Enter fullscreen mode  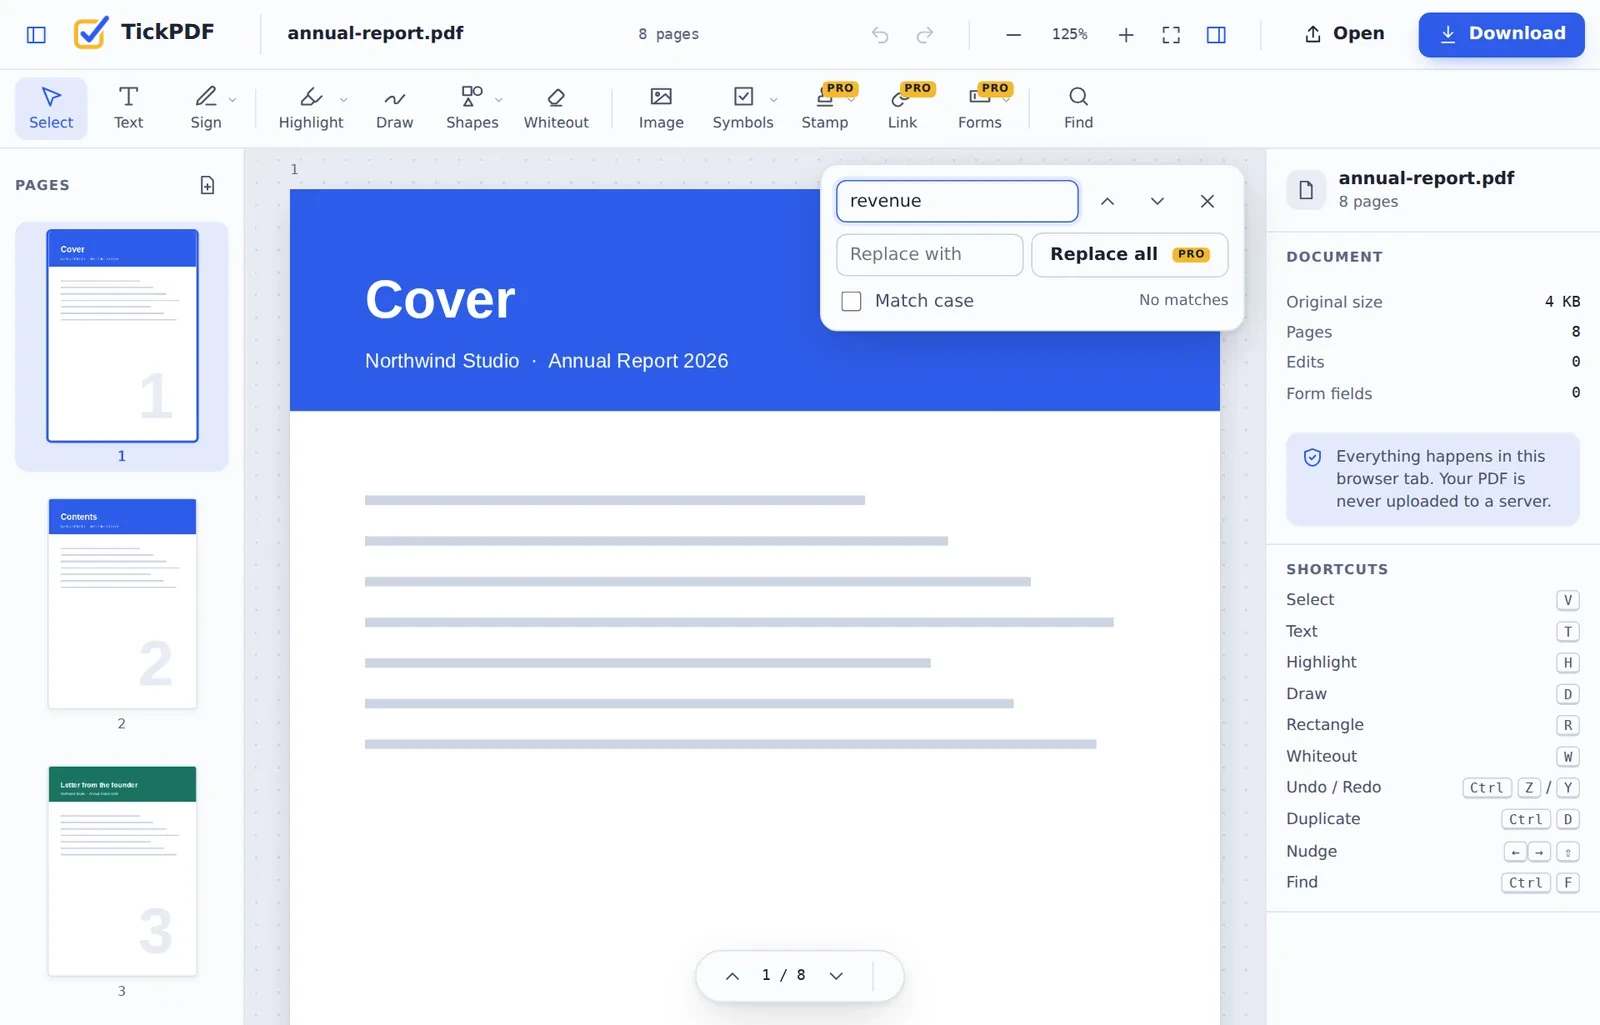click(1171, 35)
